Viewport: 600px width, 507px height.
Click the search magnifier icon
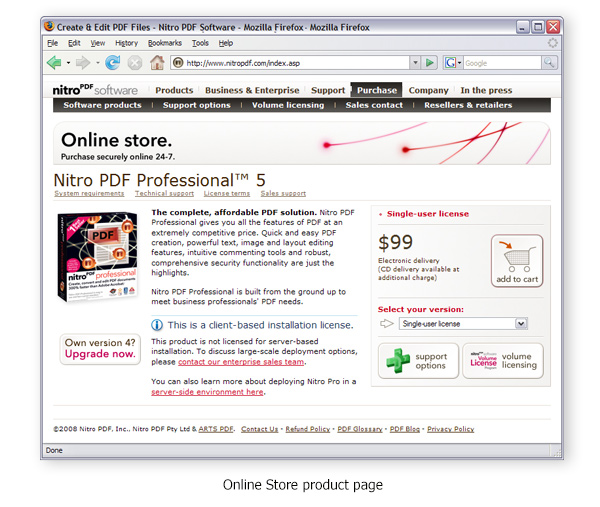(549, 62)
